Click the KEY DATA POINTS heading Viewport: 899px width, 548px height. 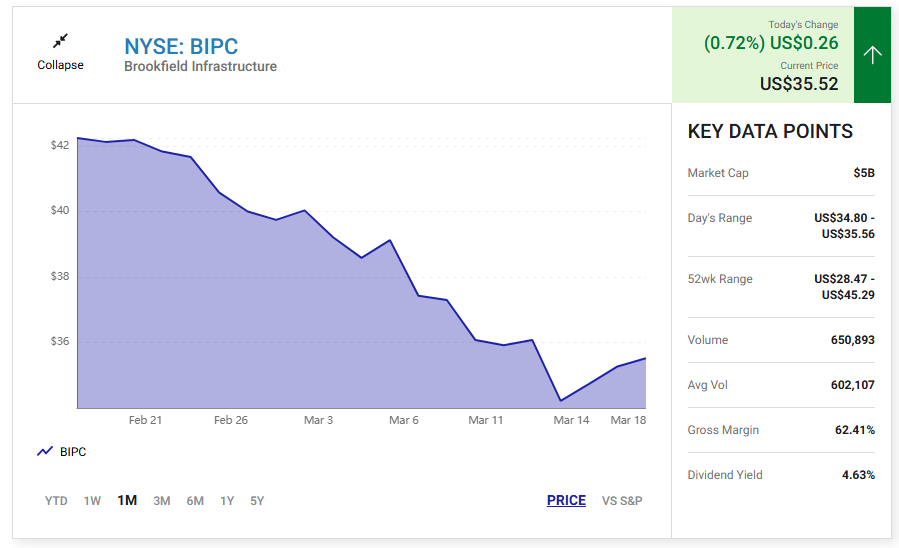click(x=770, y=131)
